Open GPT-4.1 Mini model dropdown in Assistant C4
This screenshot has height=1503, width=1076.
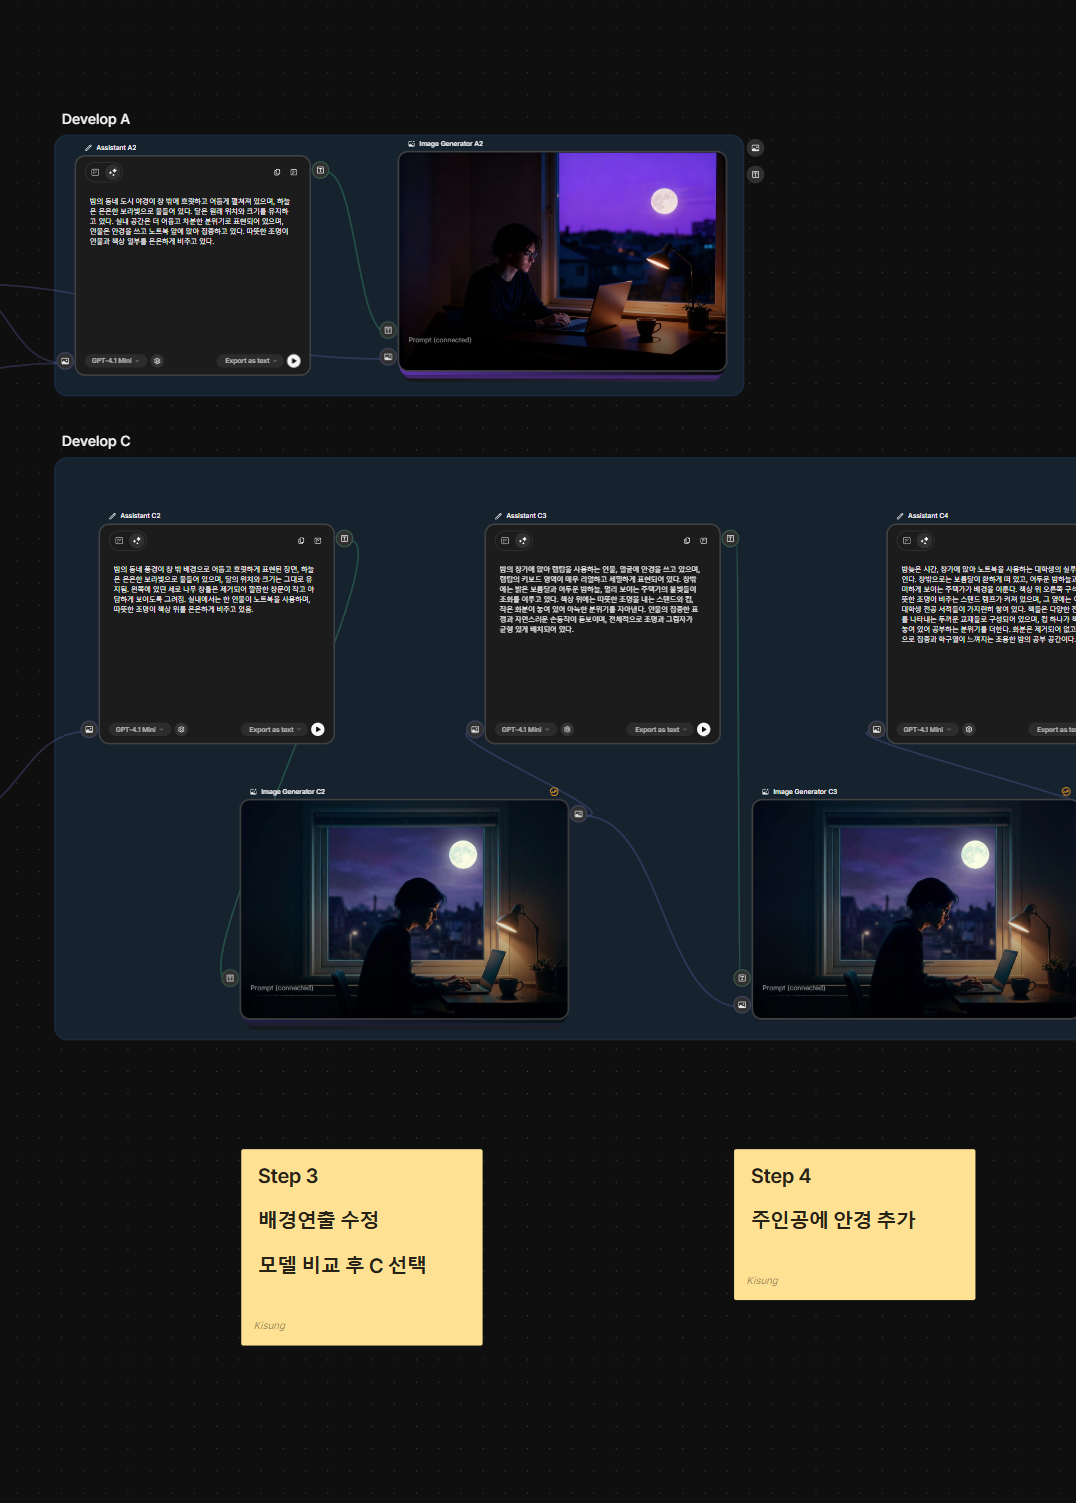point(928,729)
